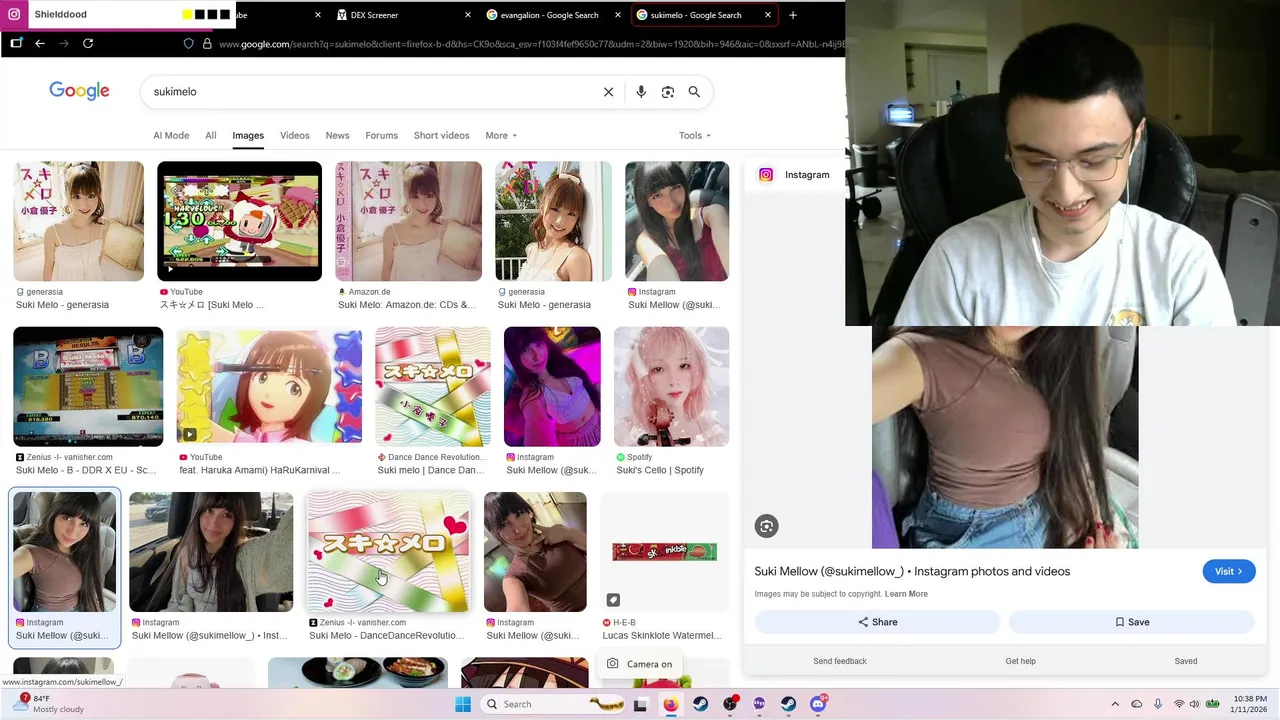Click the magnifying glass search icon
Viewport: 1280px width, 720px height.
tap(694, 92)
